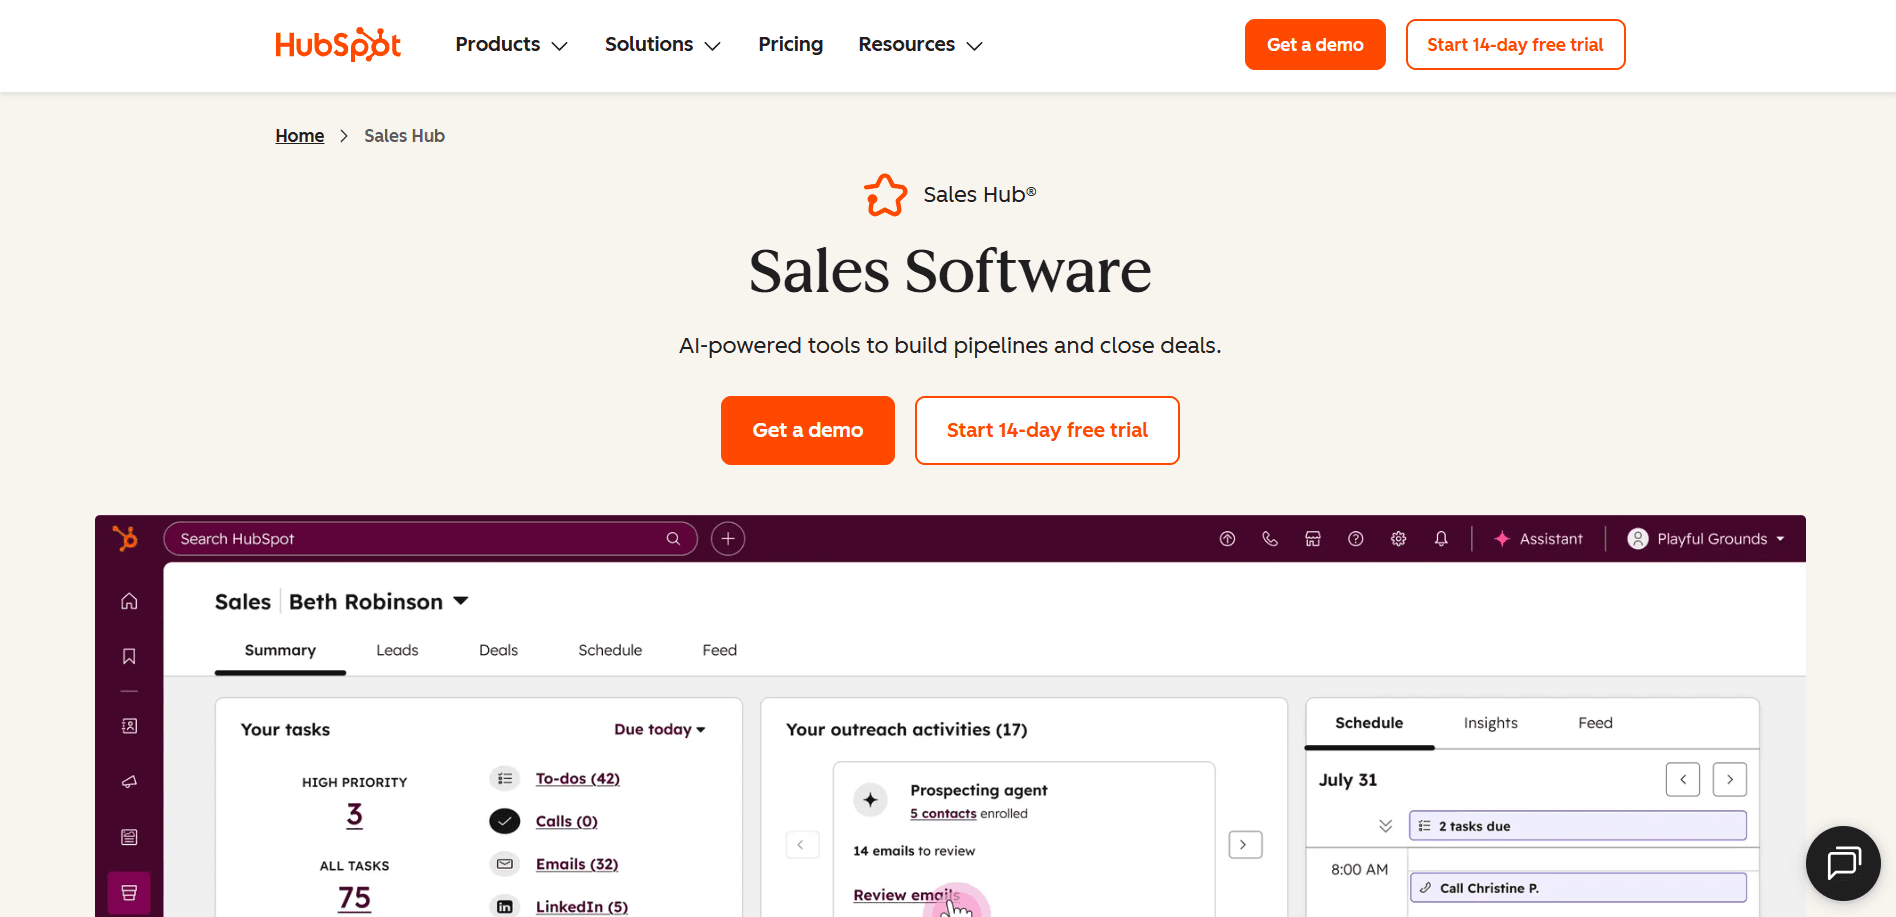Viewport: 1896px width, 917px height.
Task: Open the LinkedIn (5) link
Action: click(x=582, y=907)
